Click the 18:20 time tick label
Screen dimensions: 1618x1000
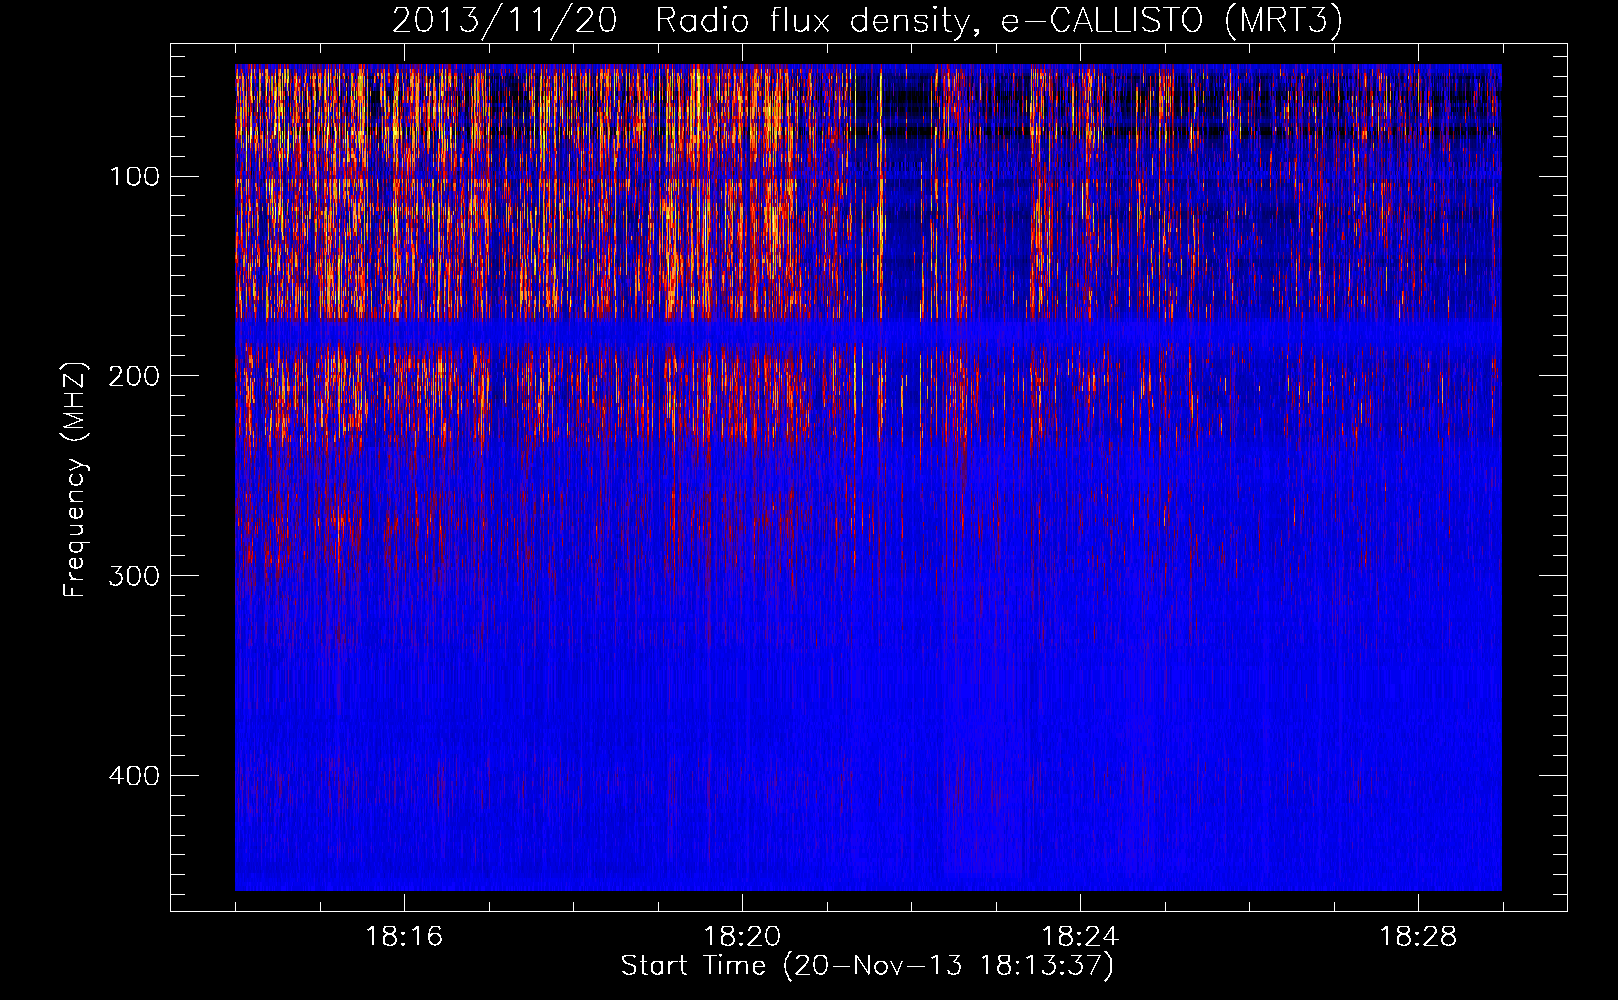click(742, 937)
